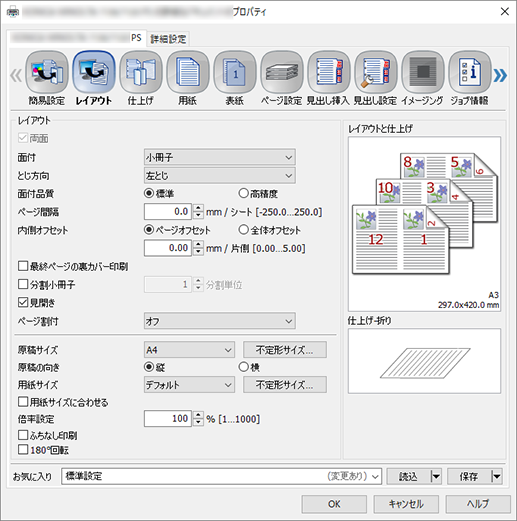Select 縦 for 原稿の向き
517x521 pixels.
154,367
